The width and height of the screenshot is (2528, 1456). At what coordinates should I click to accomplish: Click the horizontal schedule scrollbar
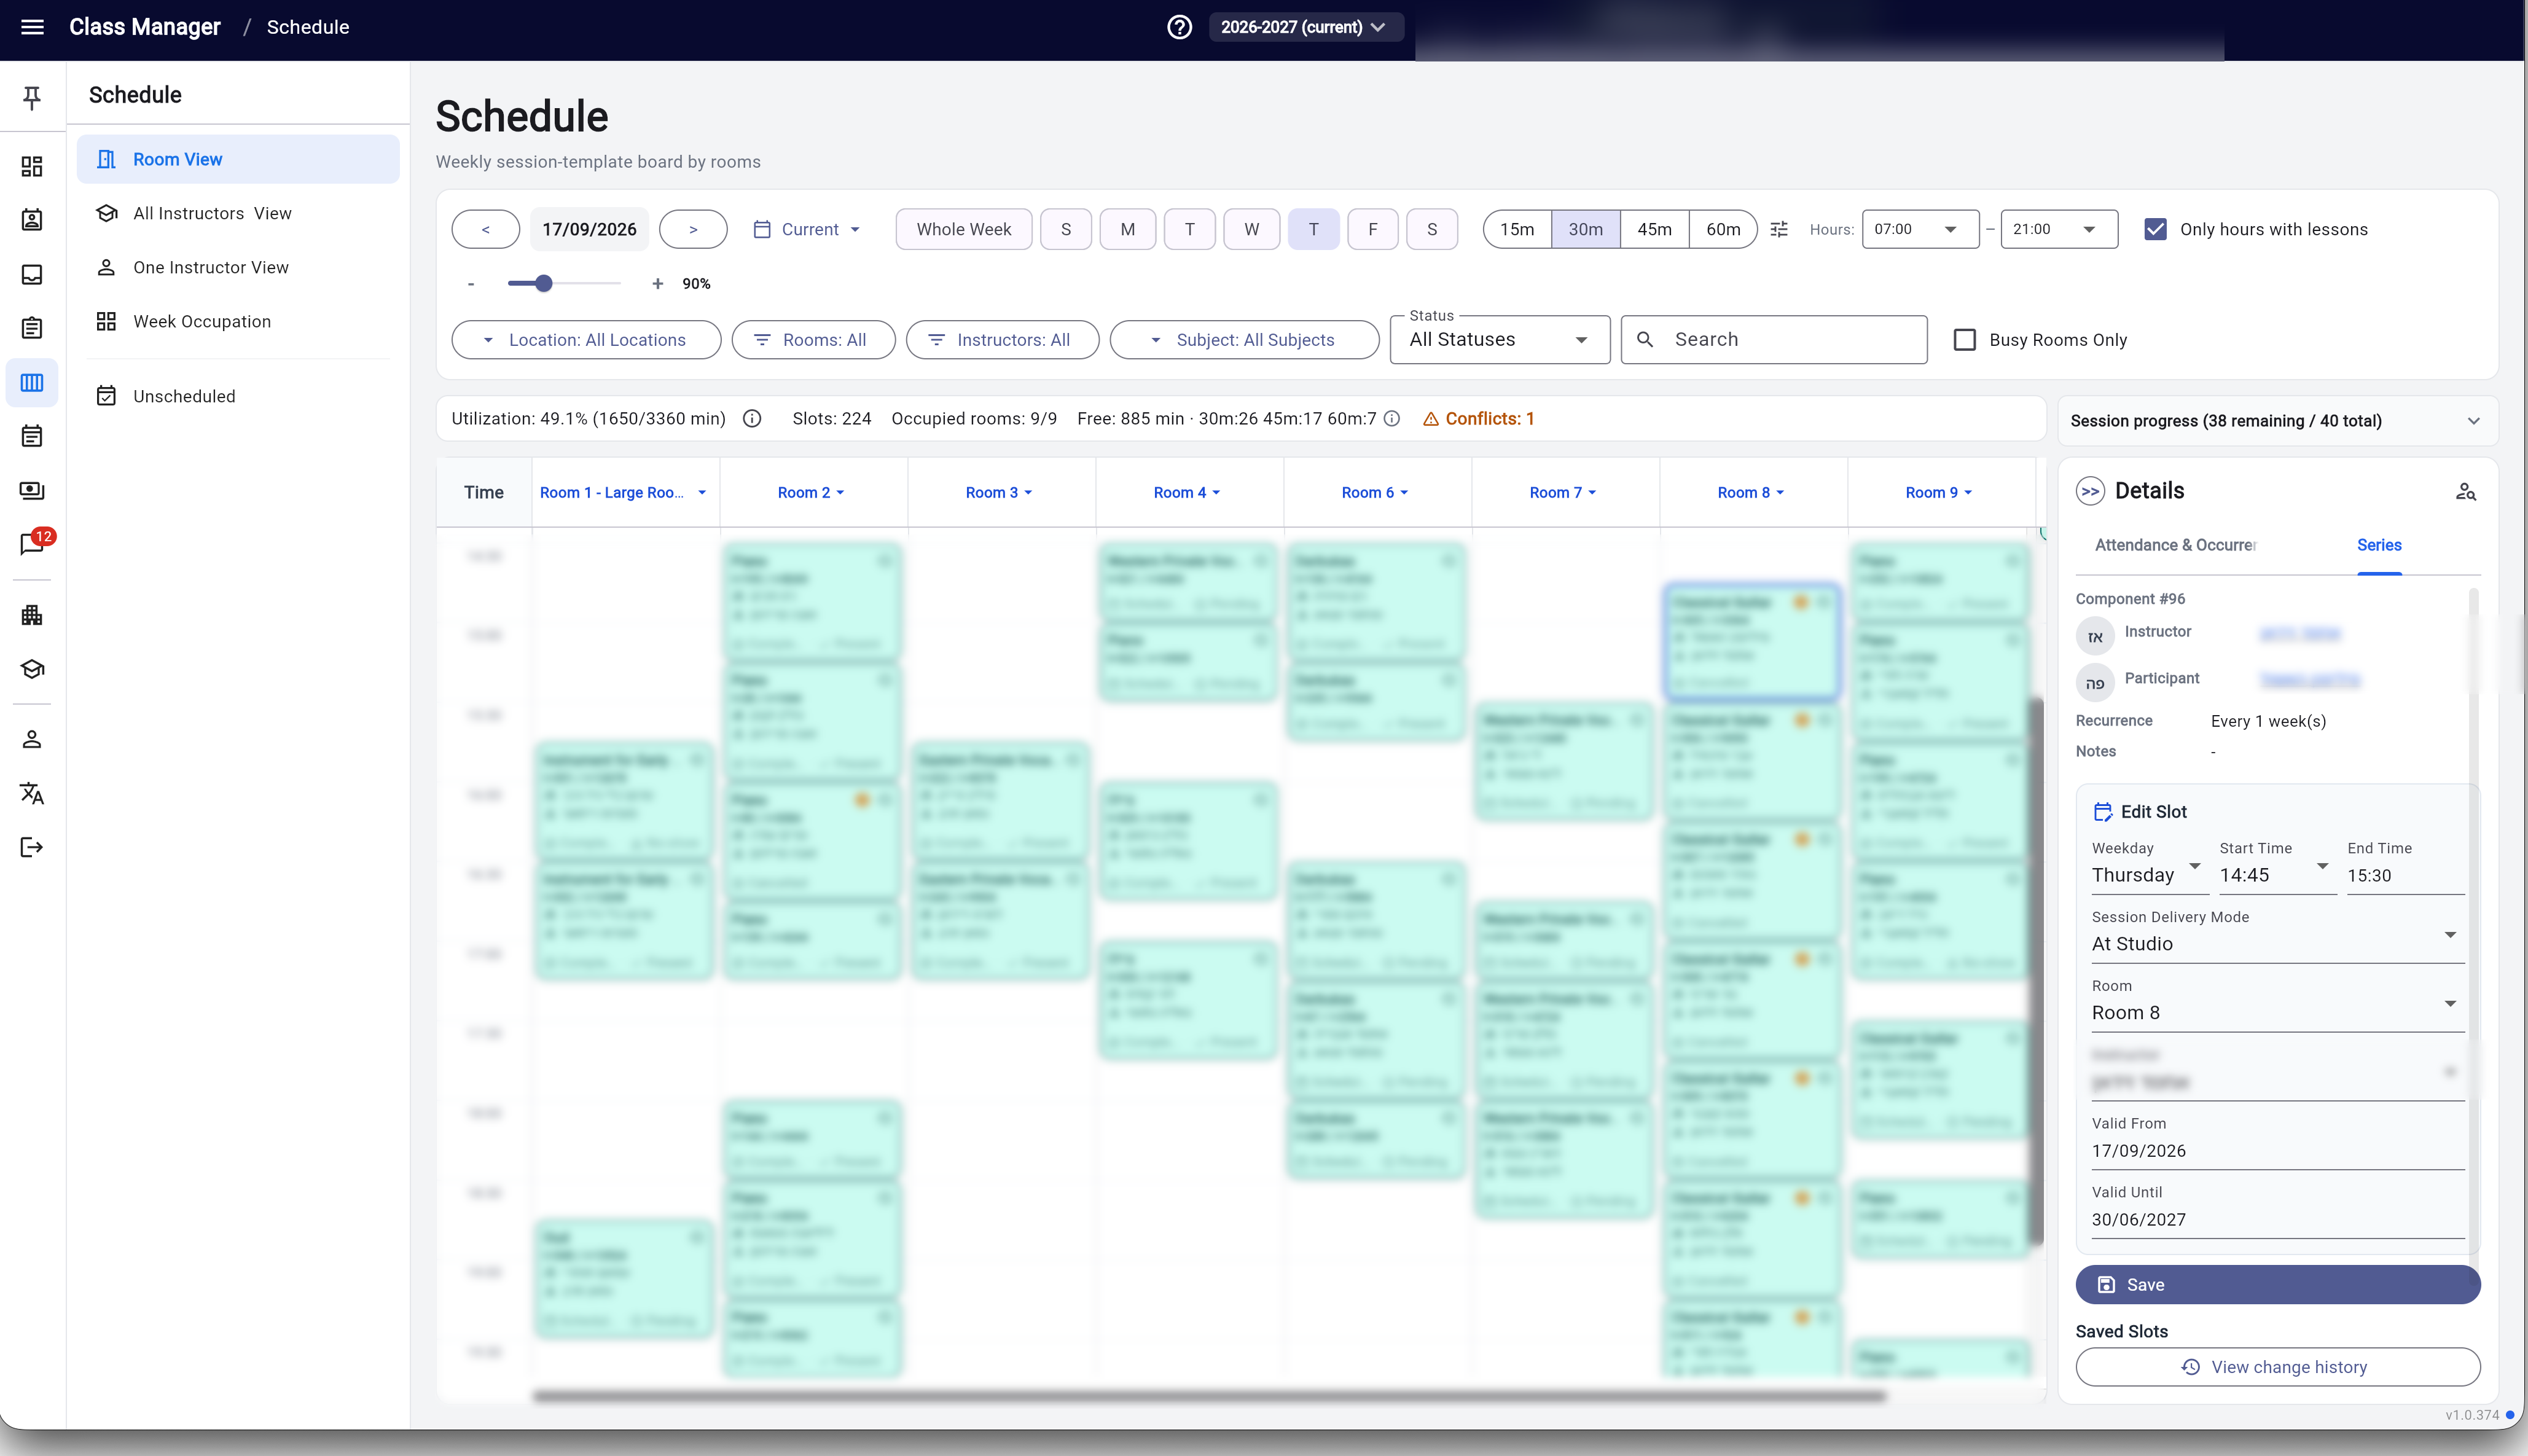[x=1209, y=1396]
